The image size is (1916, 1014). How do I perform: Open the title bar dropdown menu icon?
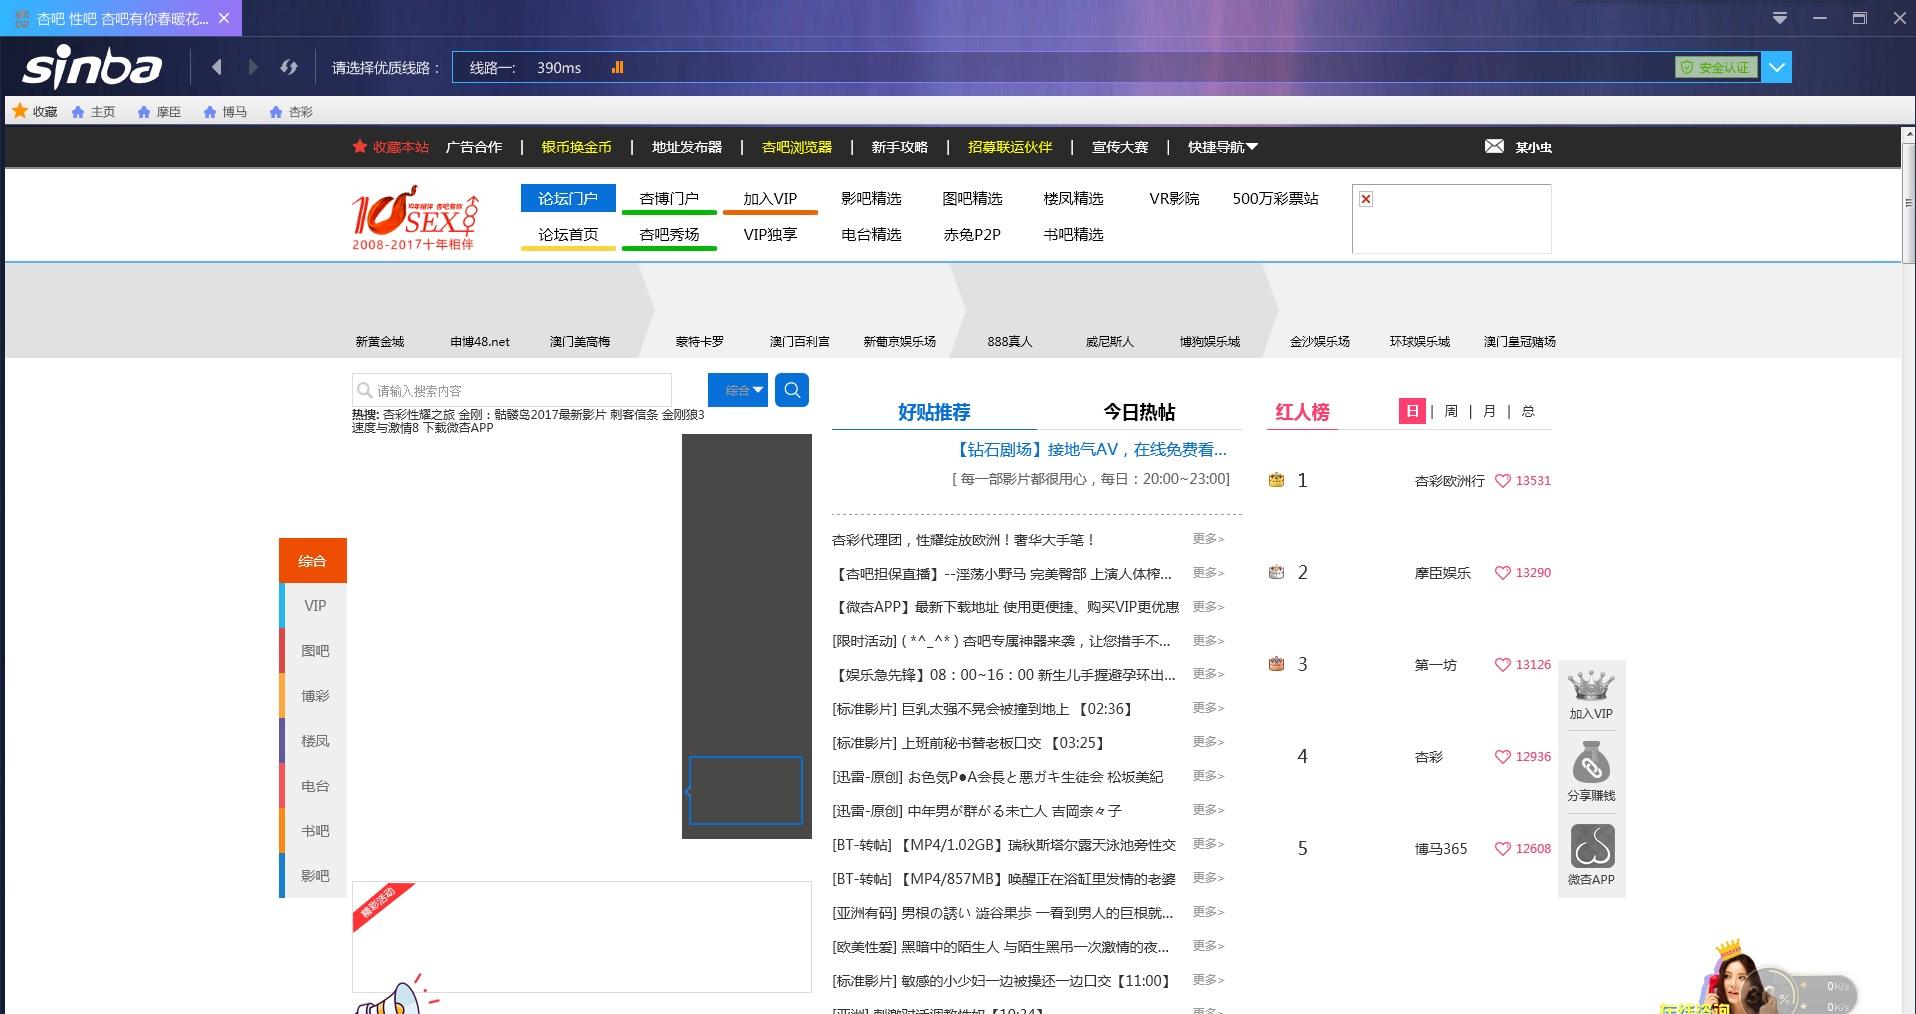[1780, 18]
